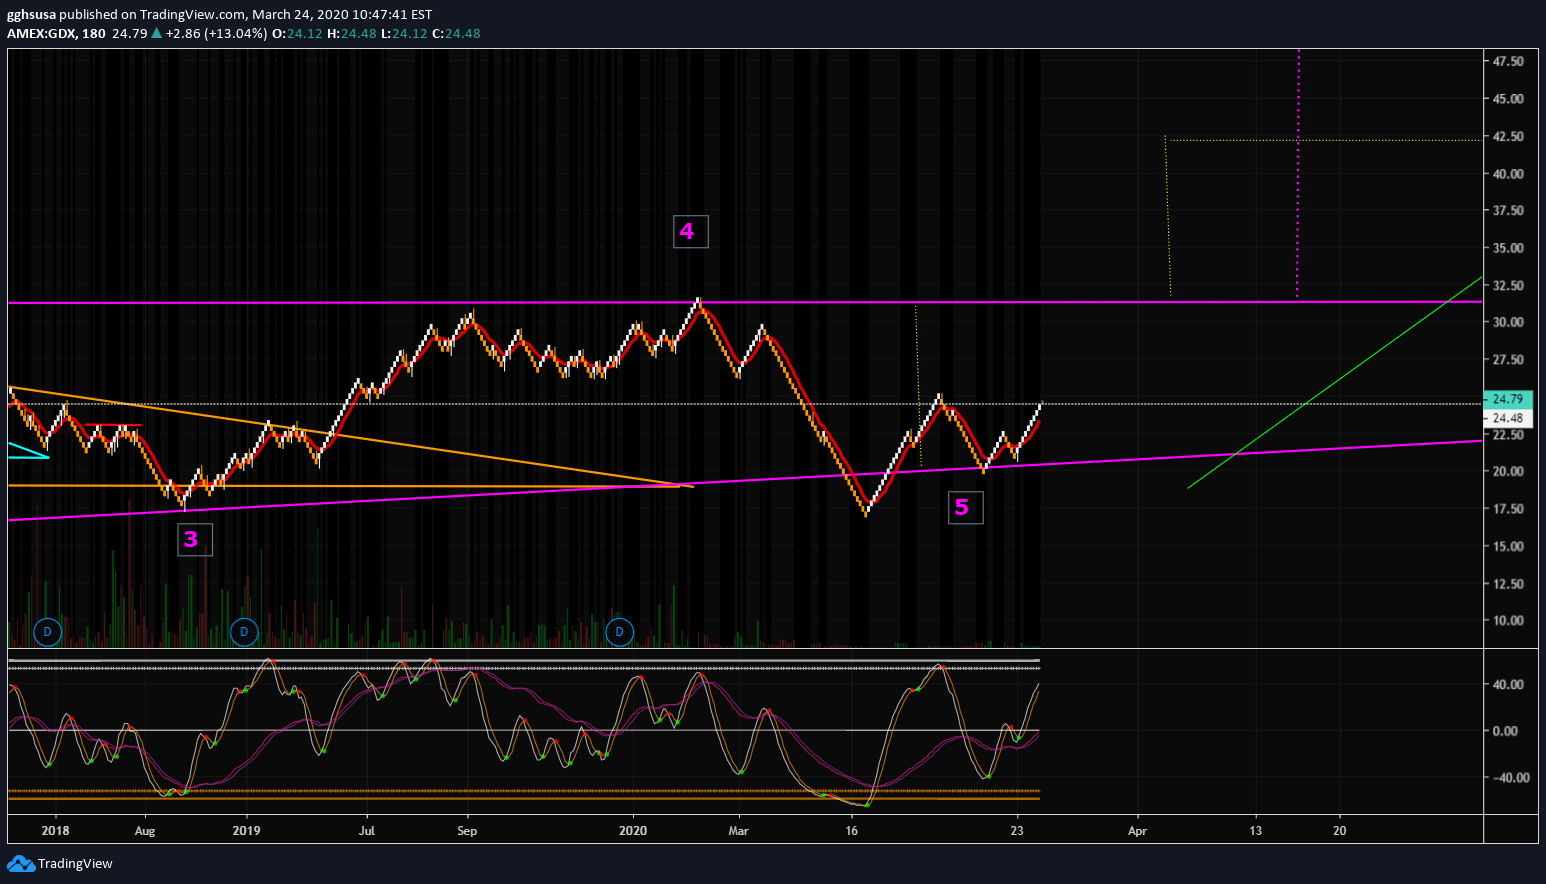This screenshot has height=884, width=1546.
Task: Select the wave label 5 box
Action: tap(966, 508)
